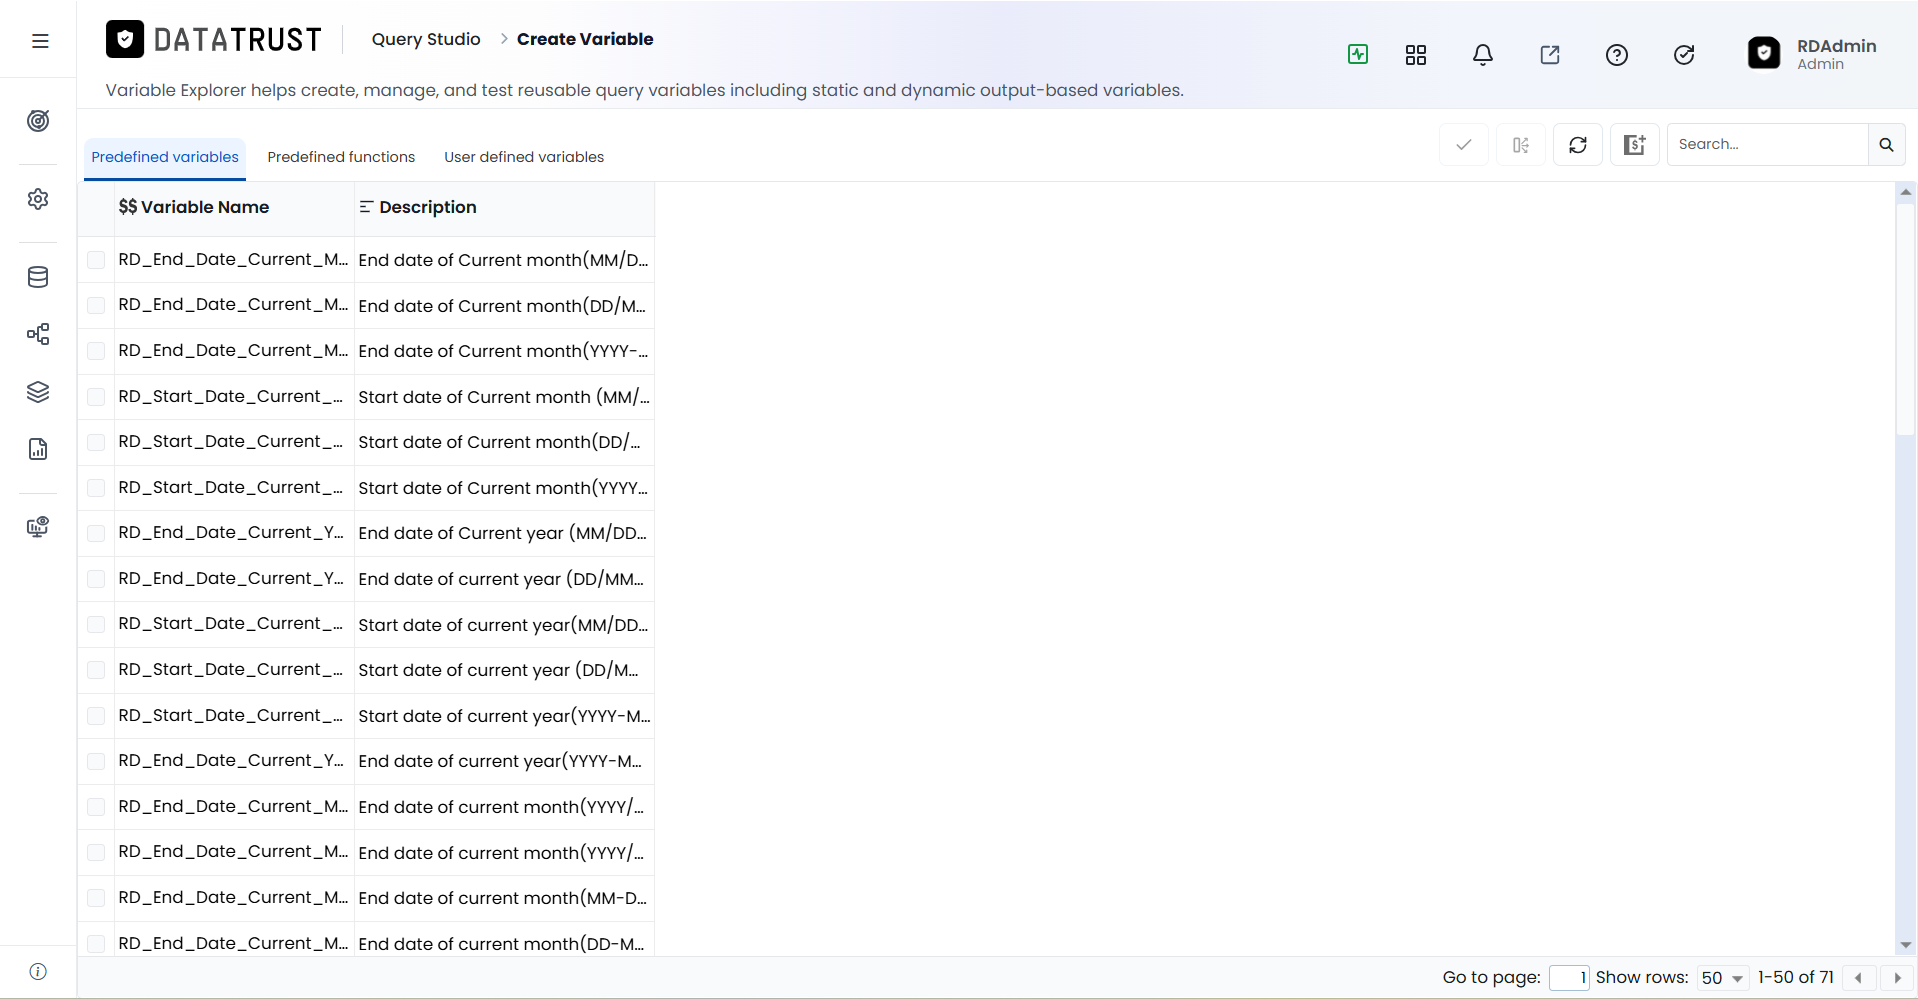Image resolution: width=1918 pixels, height=999 pixels.
Task: Select cell 'Start date of Current month(DD/...'
Action: (504, 442)
